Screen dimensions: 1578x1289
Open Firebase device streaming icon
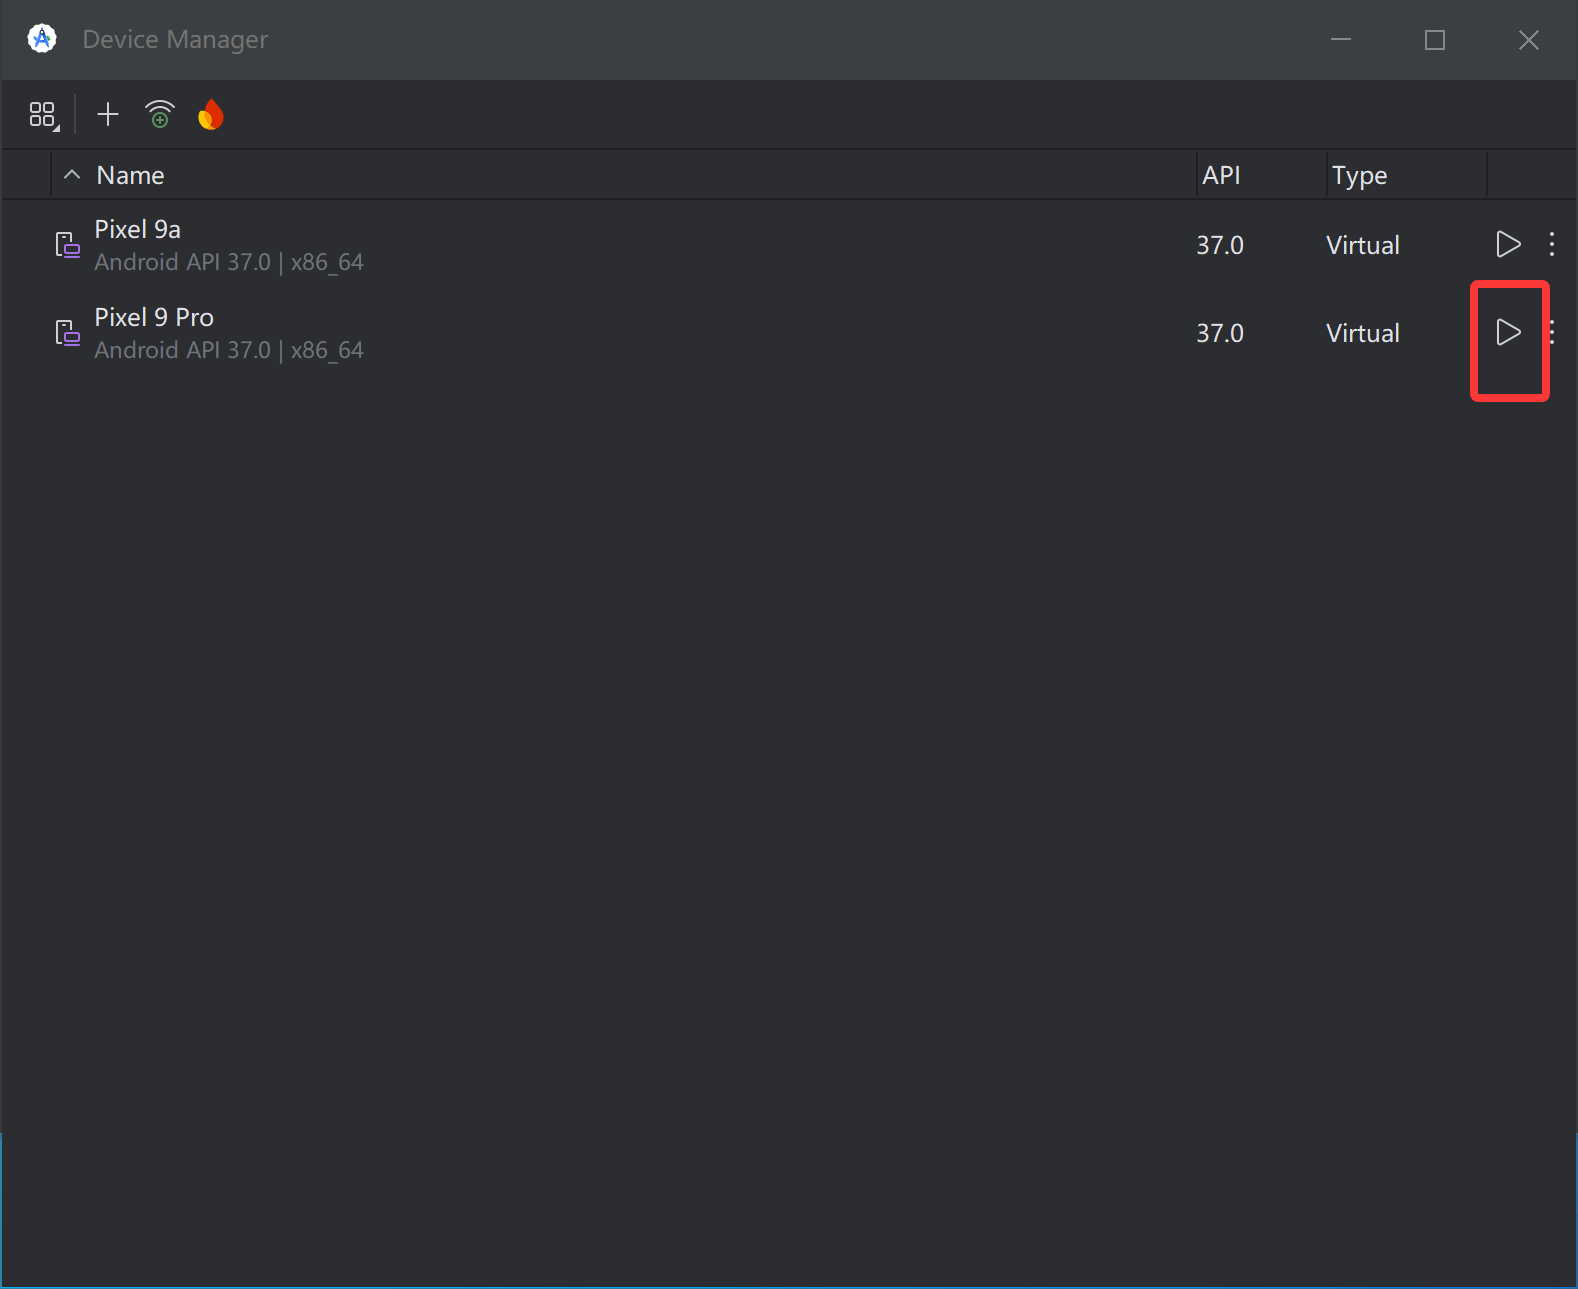click(211, 115)
